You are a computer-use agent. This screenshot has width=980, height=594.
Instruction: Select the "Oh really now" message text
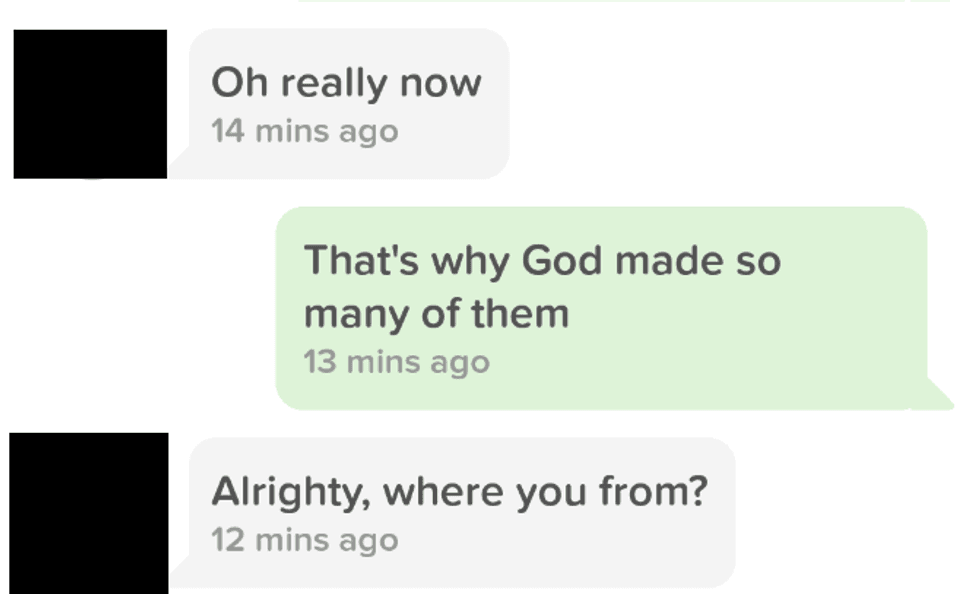[346, 83]
